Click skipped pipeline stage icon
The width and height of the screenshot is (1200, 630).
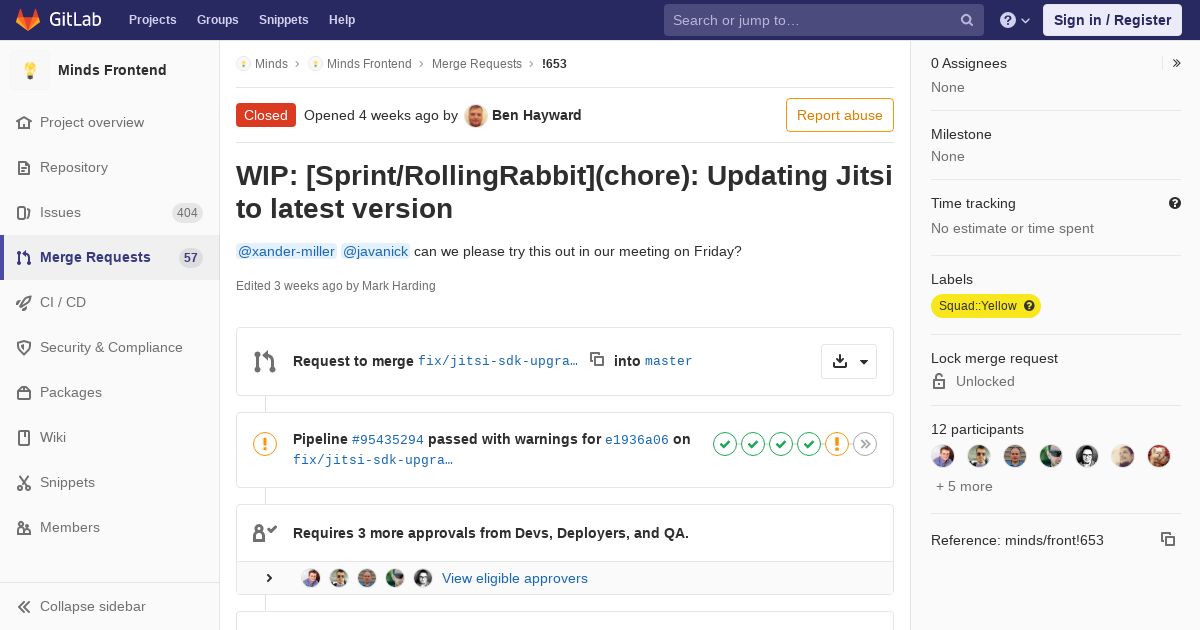coord(865,444)
